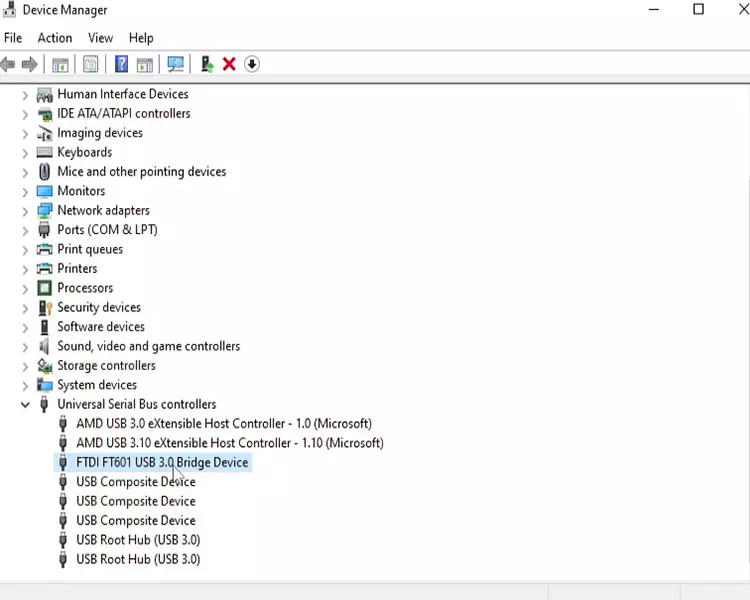Screen dimensions: 750x600
Task: Open the File menu
Action: (x=13, y=38)
